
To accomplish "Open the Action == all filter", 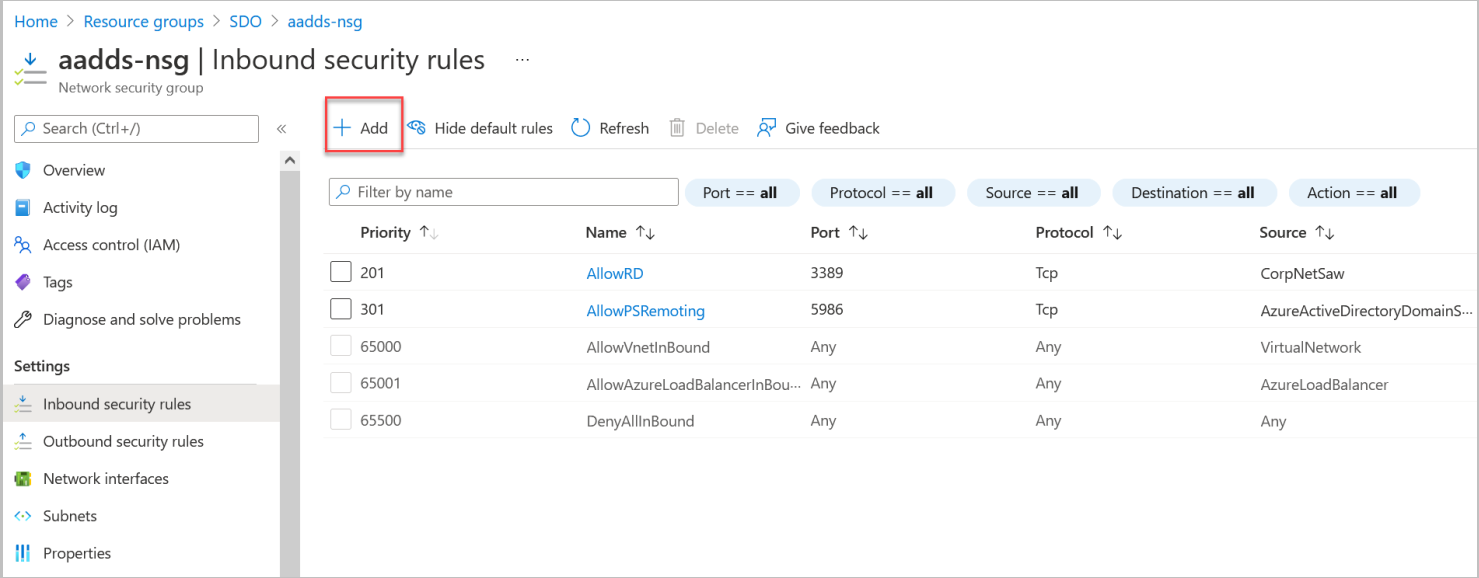I will click(1354, 193).
